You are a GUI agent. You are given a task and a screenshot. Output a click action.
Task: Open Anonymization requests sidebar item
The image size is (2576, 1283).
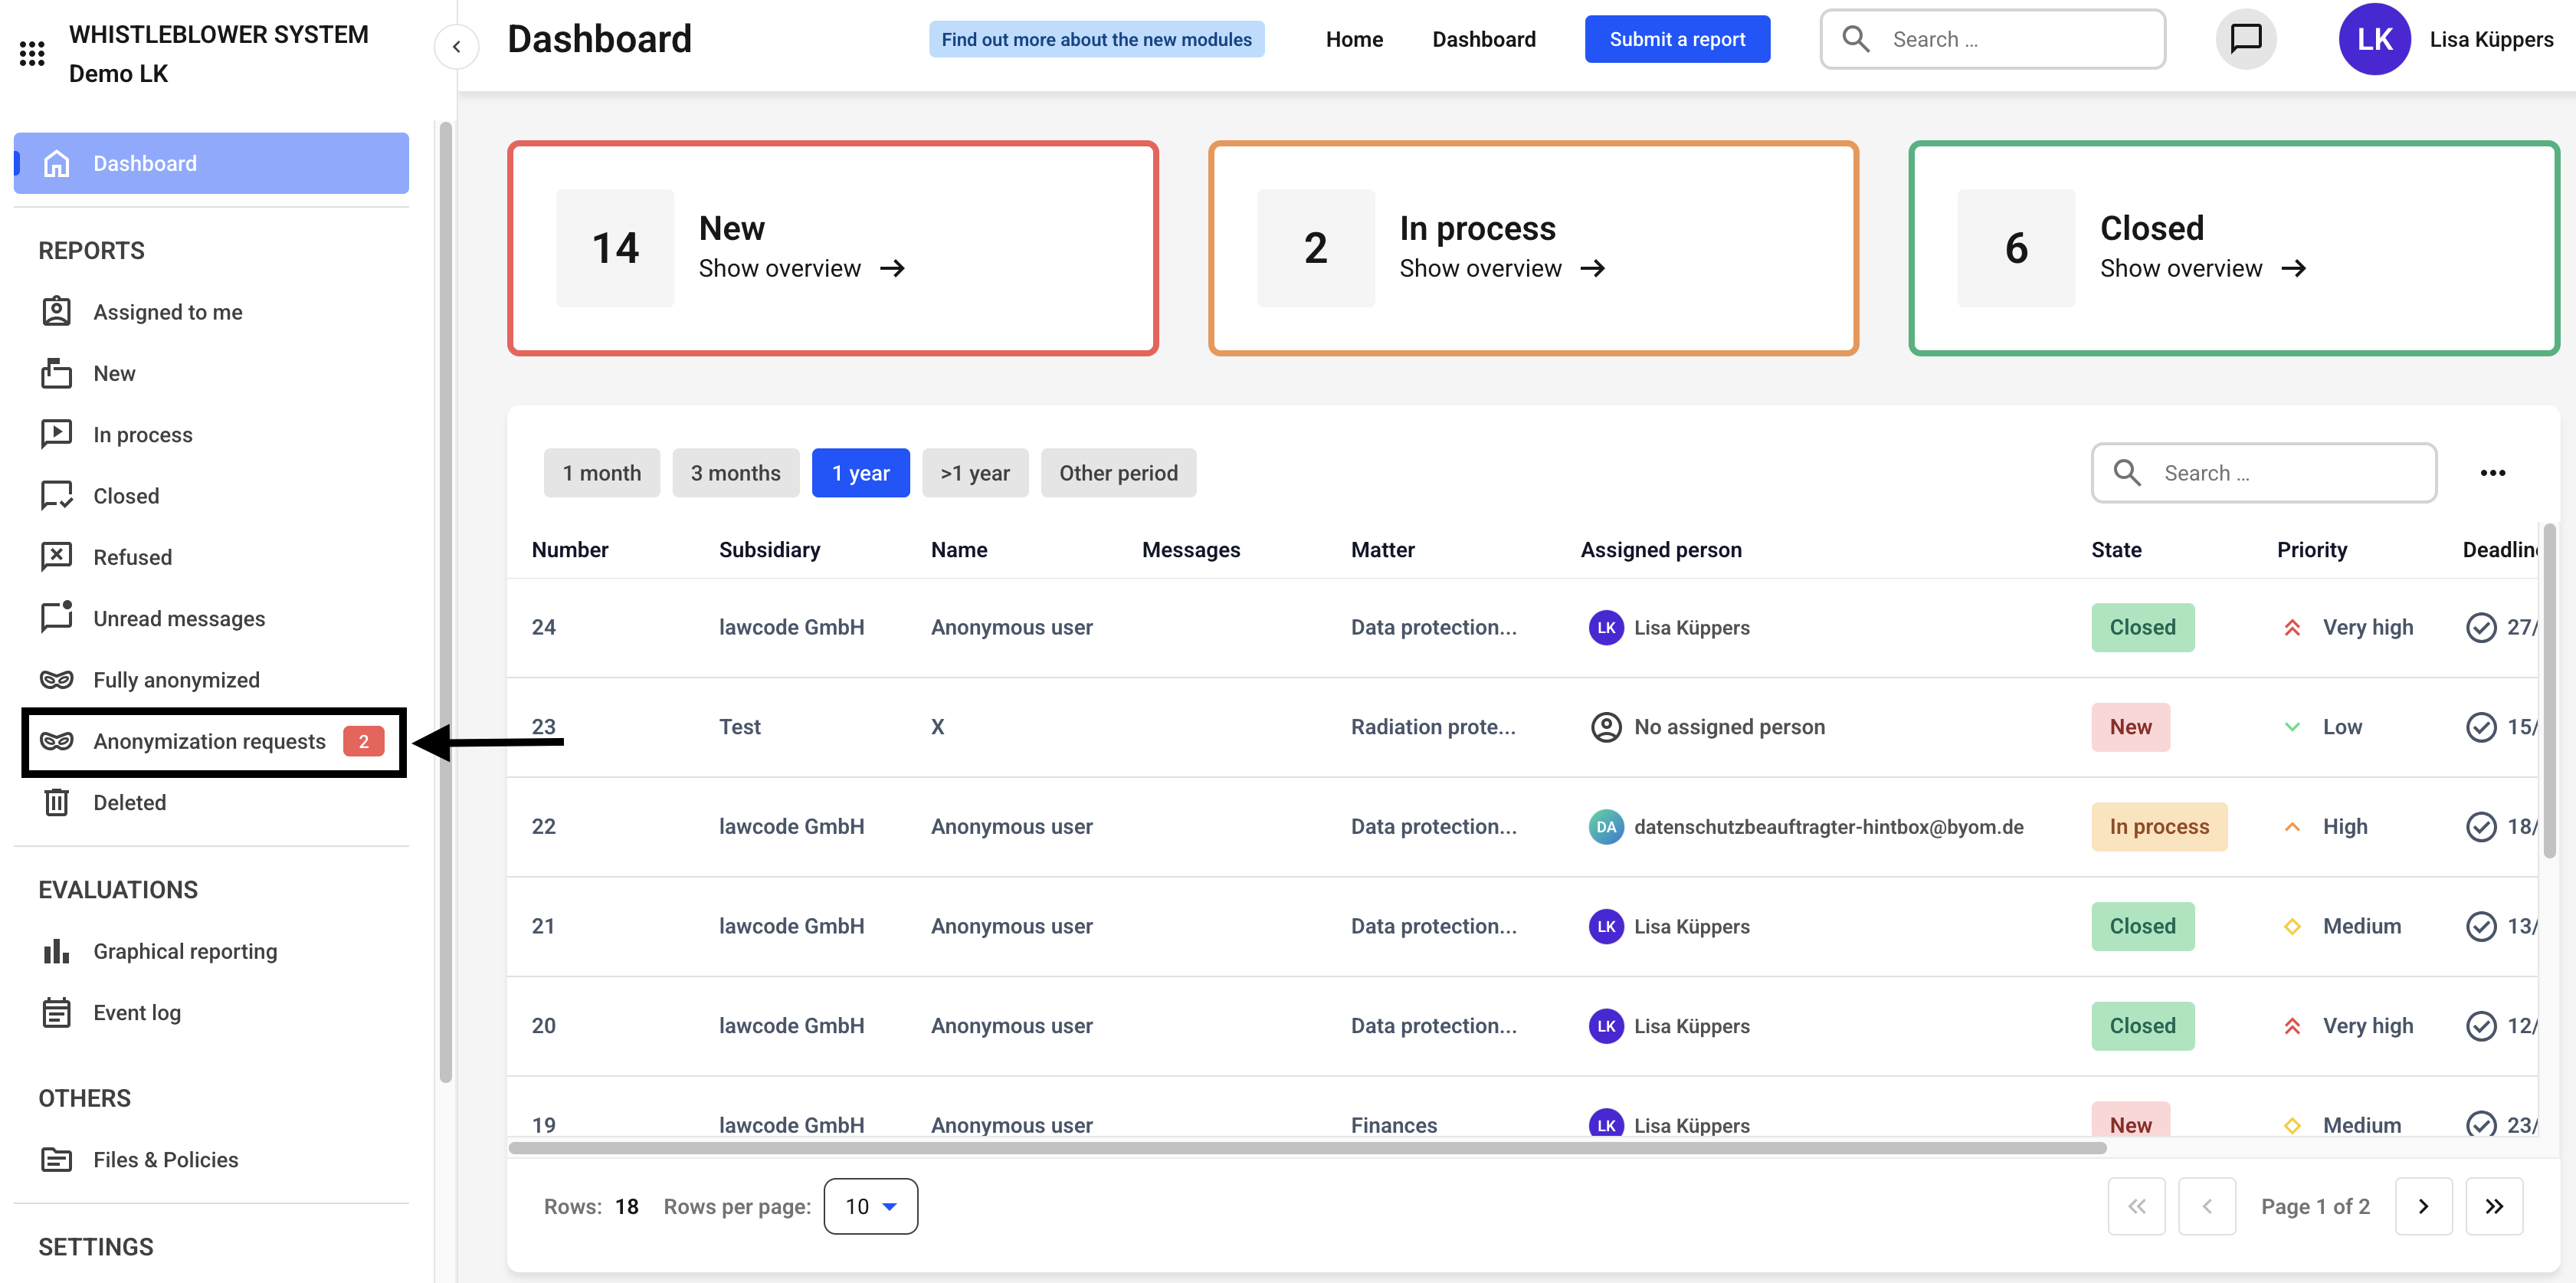click(x=209, y=741)
